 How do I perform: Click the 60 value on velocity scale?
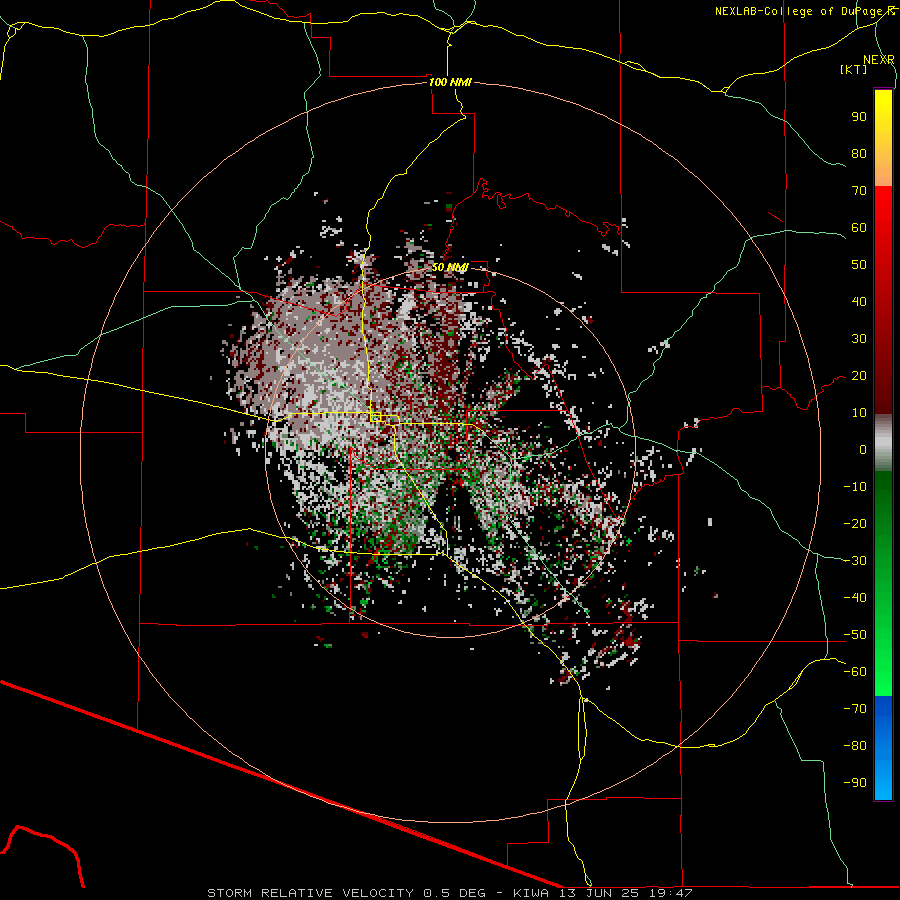click(859, 227)
